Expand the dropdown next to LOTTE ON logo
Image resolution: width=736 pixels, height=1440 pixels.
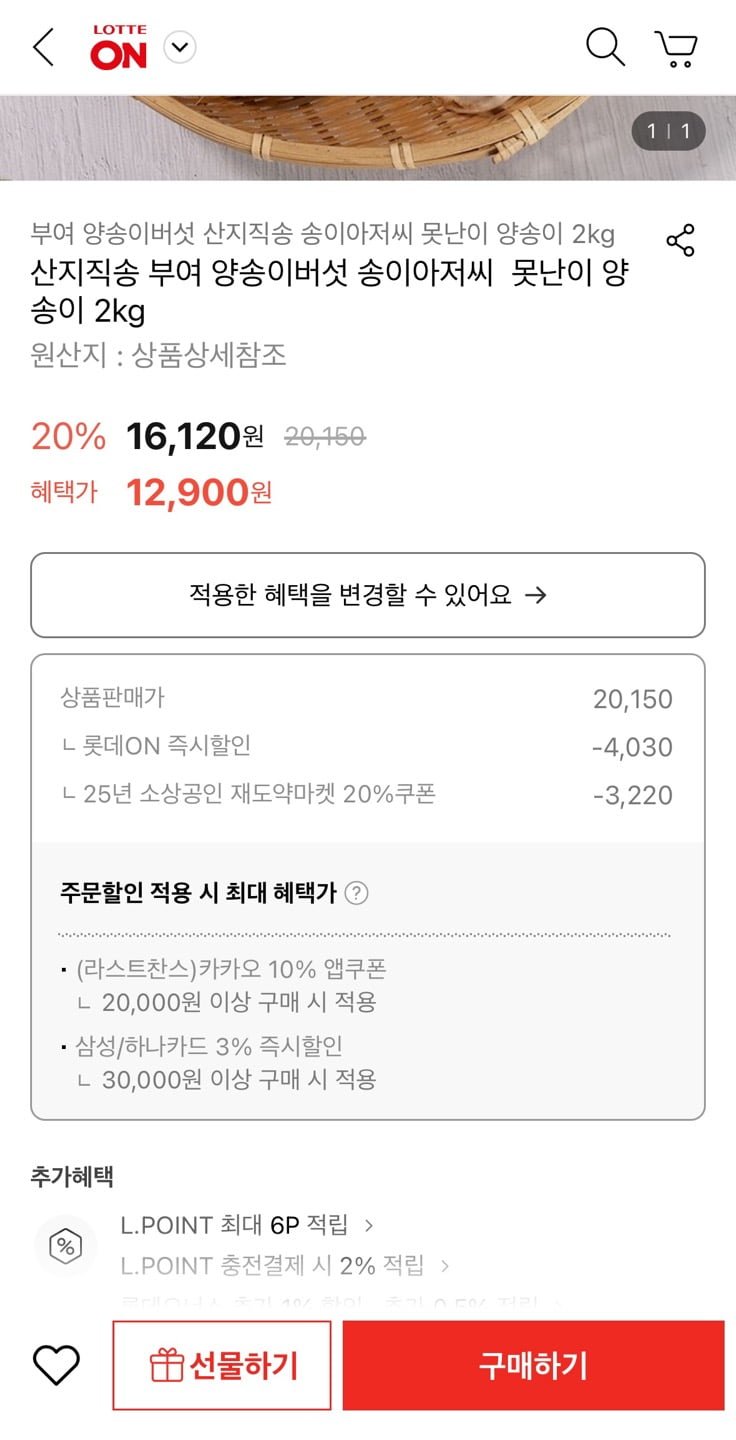click(180, 47)
